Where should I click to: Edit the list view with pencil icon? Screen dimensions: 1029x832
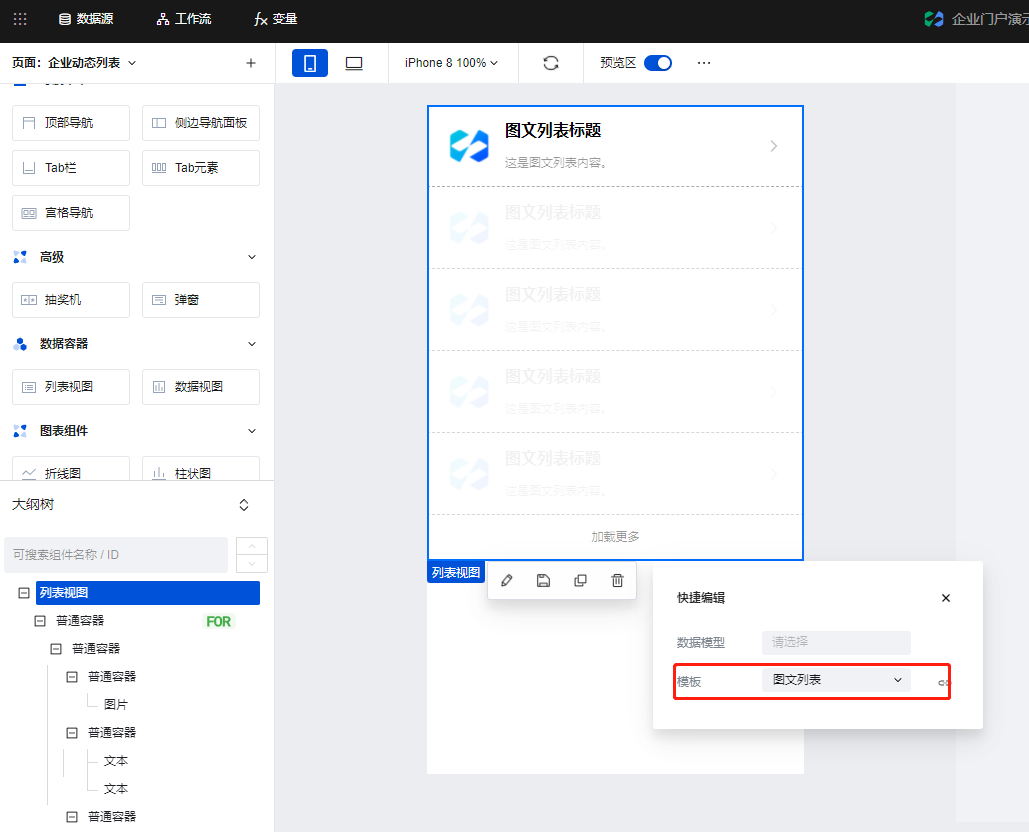507,581
